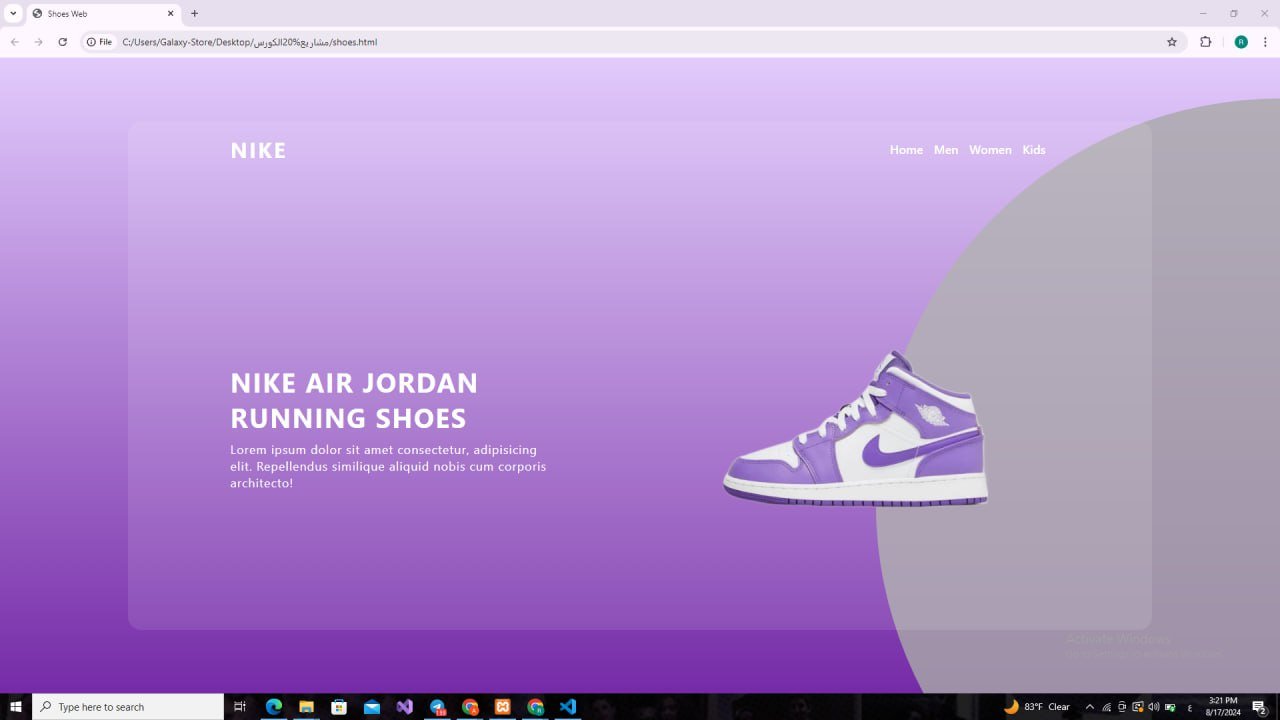
Task: Click the Lorem ipsum description paragraph
Action: pos(388,466)
